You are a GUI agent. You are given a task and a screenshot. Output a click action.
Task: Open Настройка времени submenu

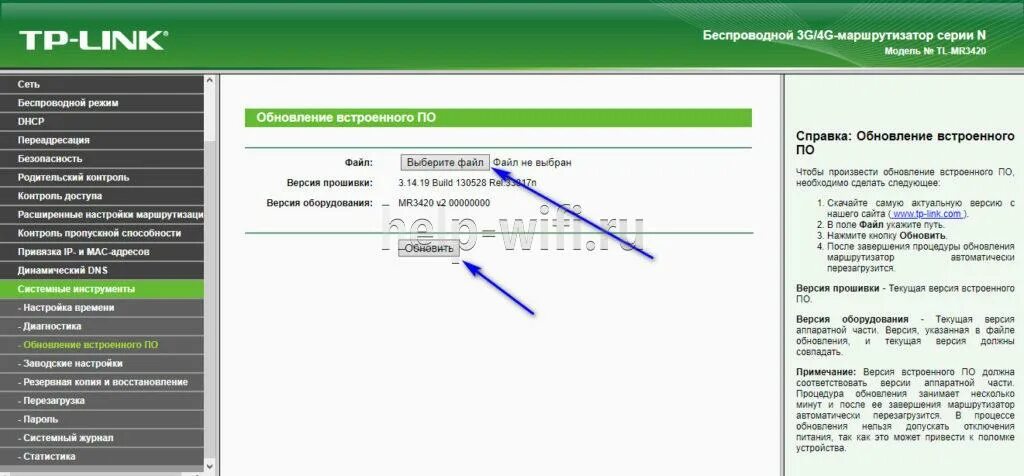102,308
